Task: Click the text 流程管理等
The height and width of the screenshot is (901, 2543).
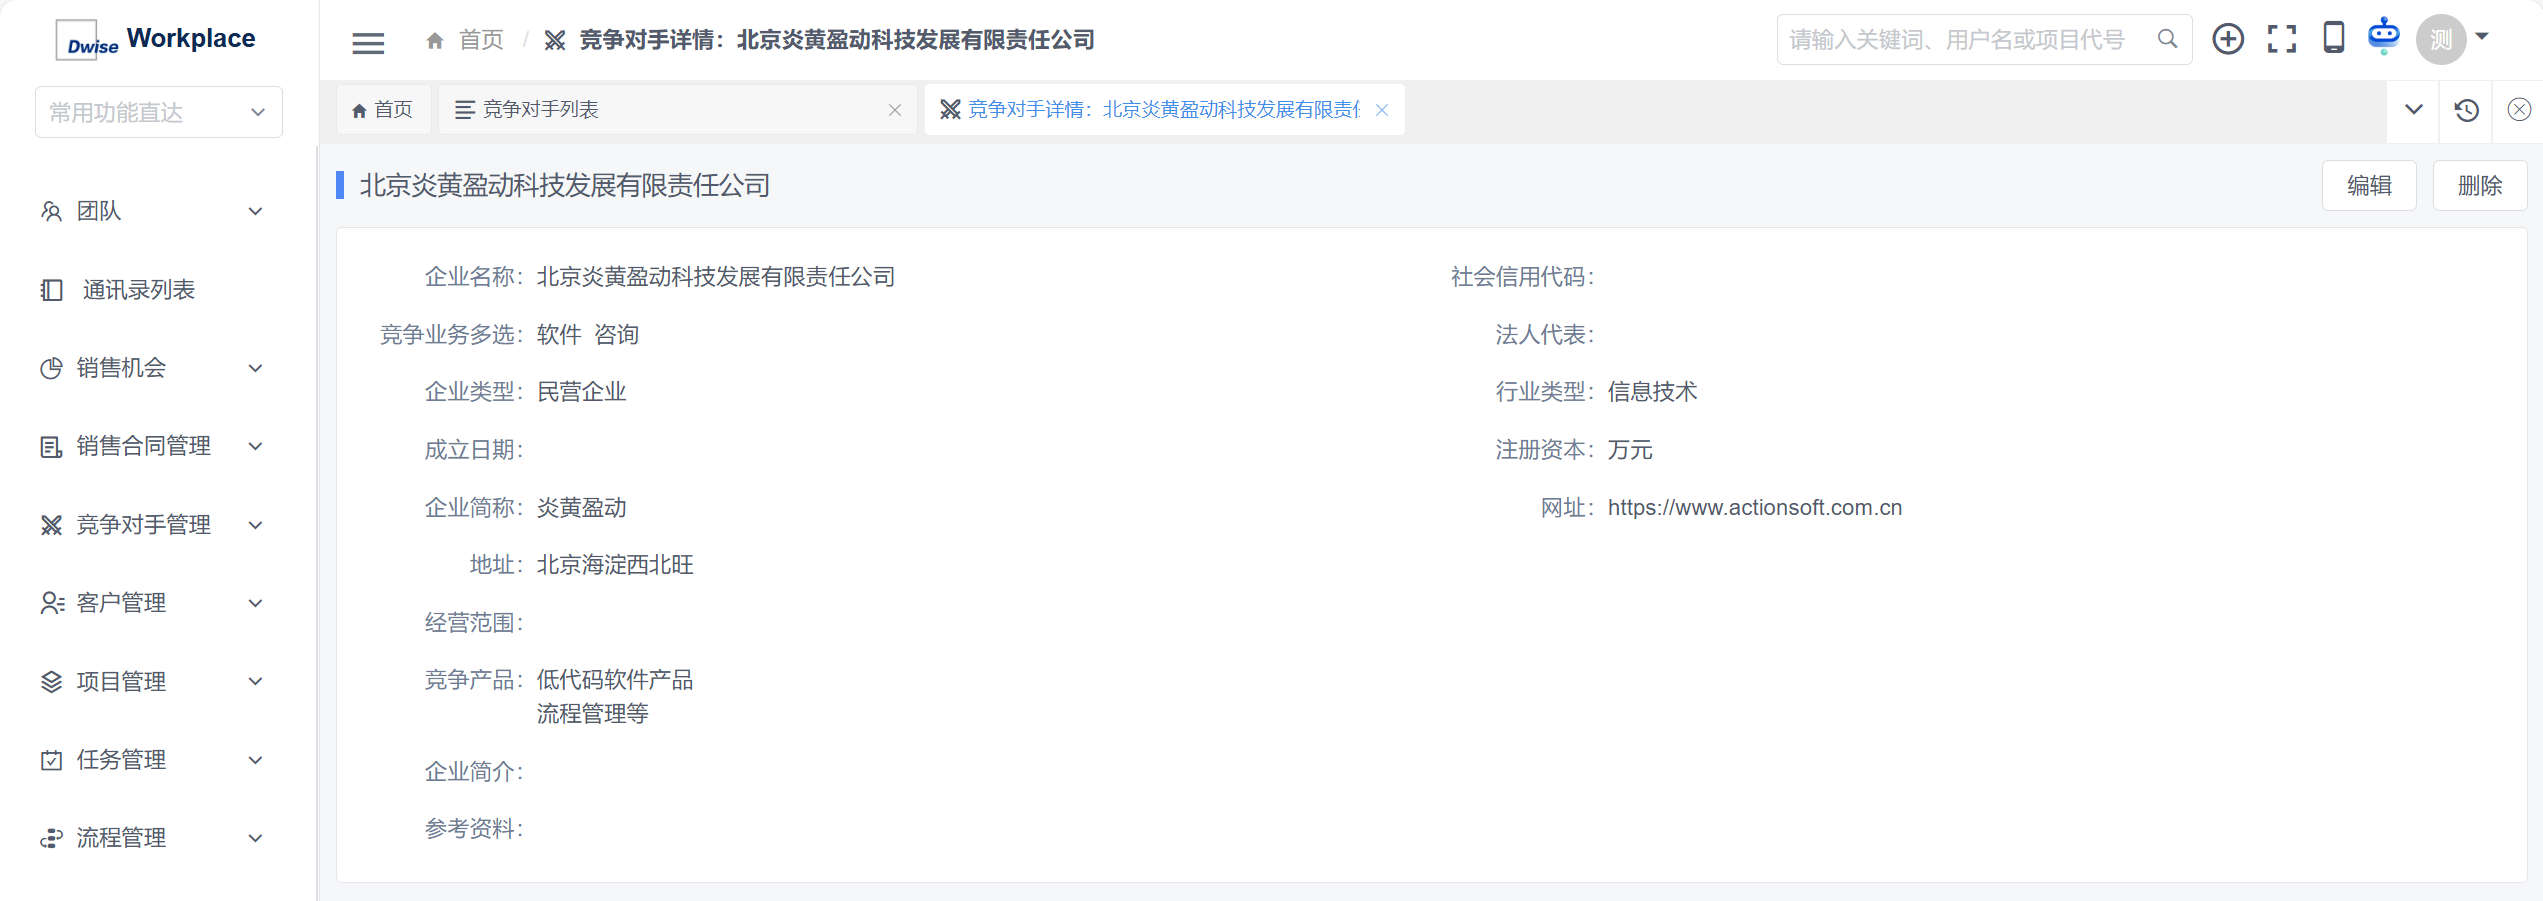Action: pyautogui.click(x=593, y=714)
